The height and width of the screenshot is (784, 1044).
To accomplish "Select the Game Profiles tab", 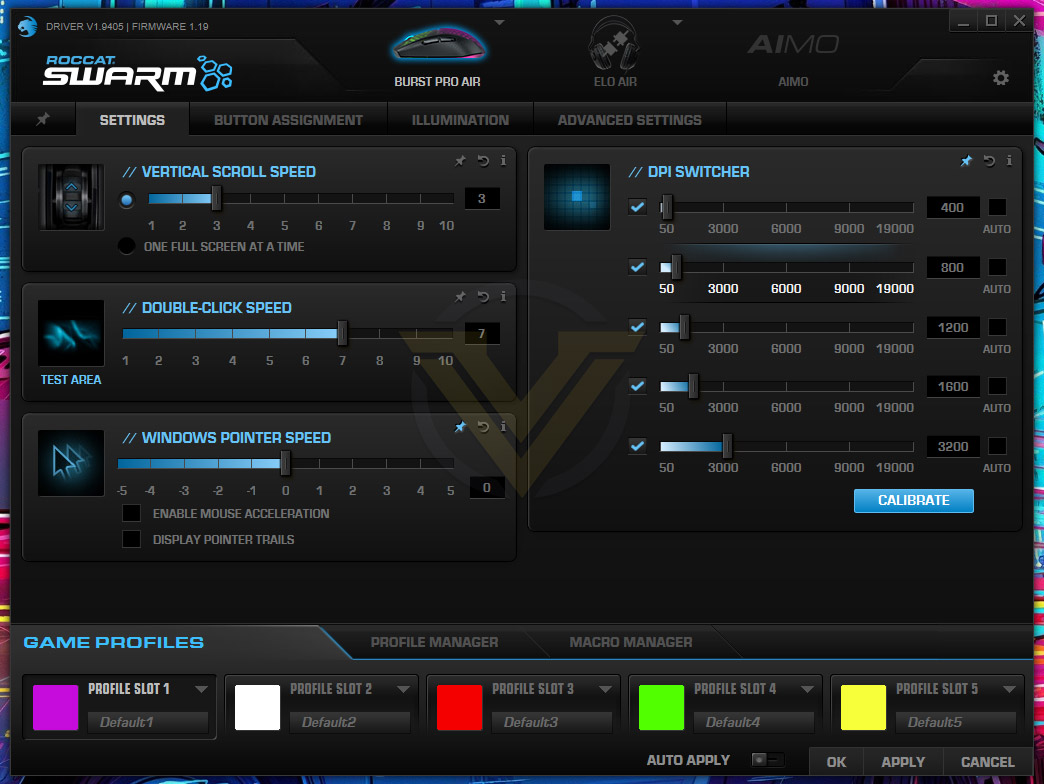I will point(114,642).
